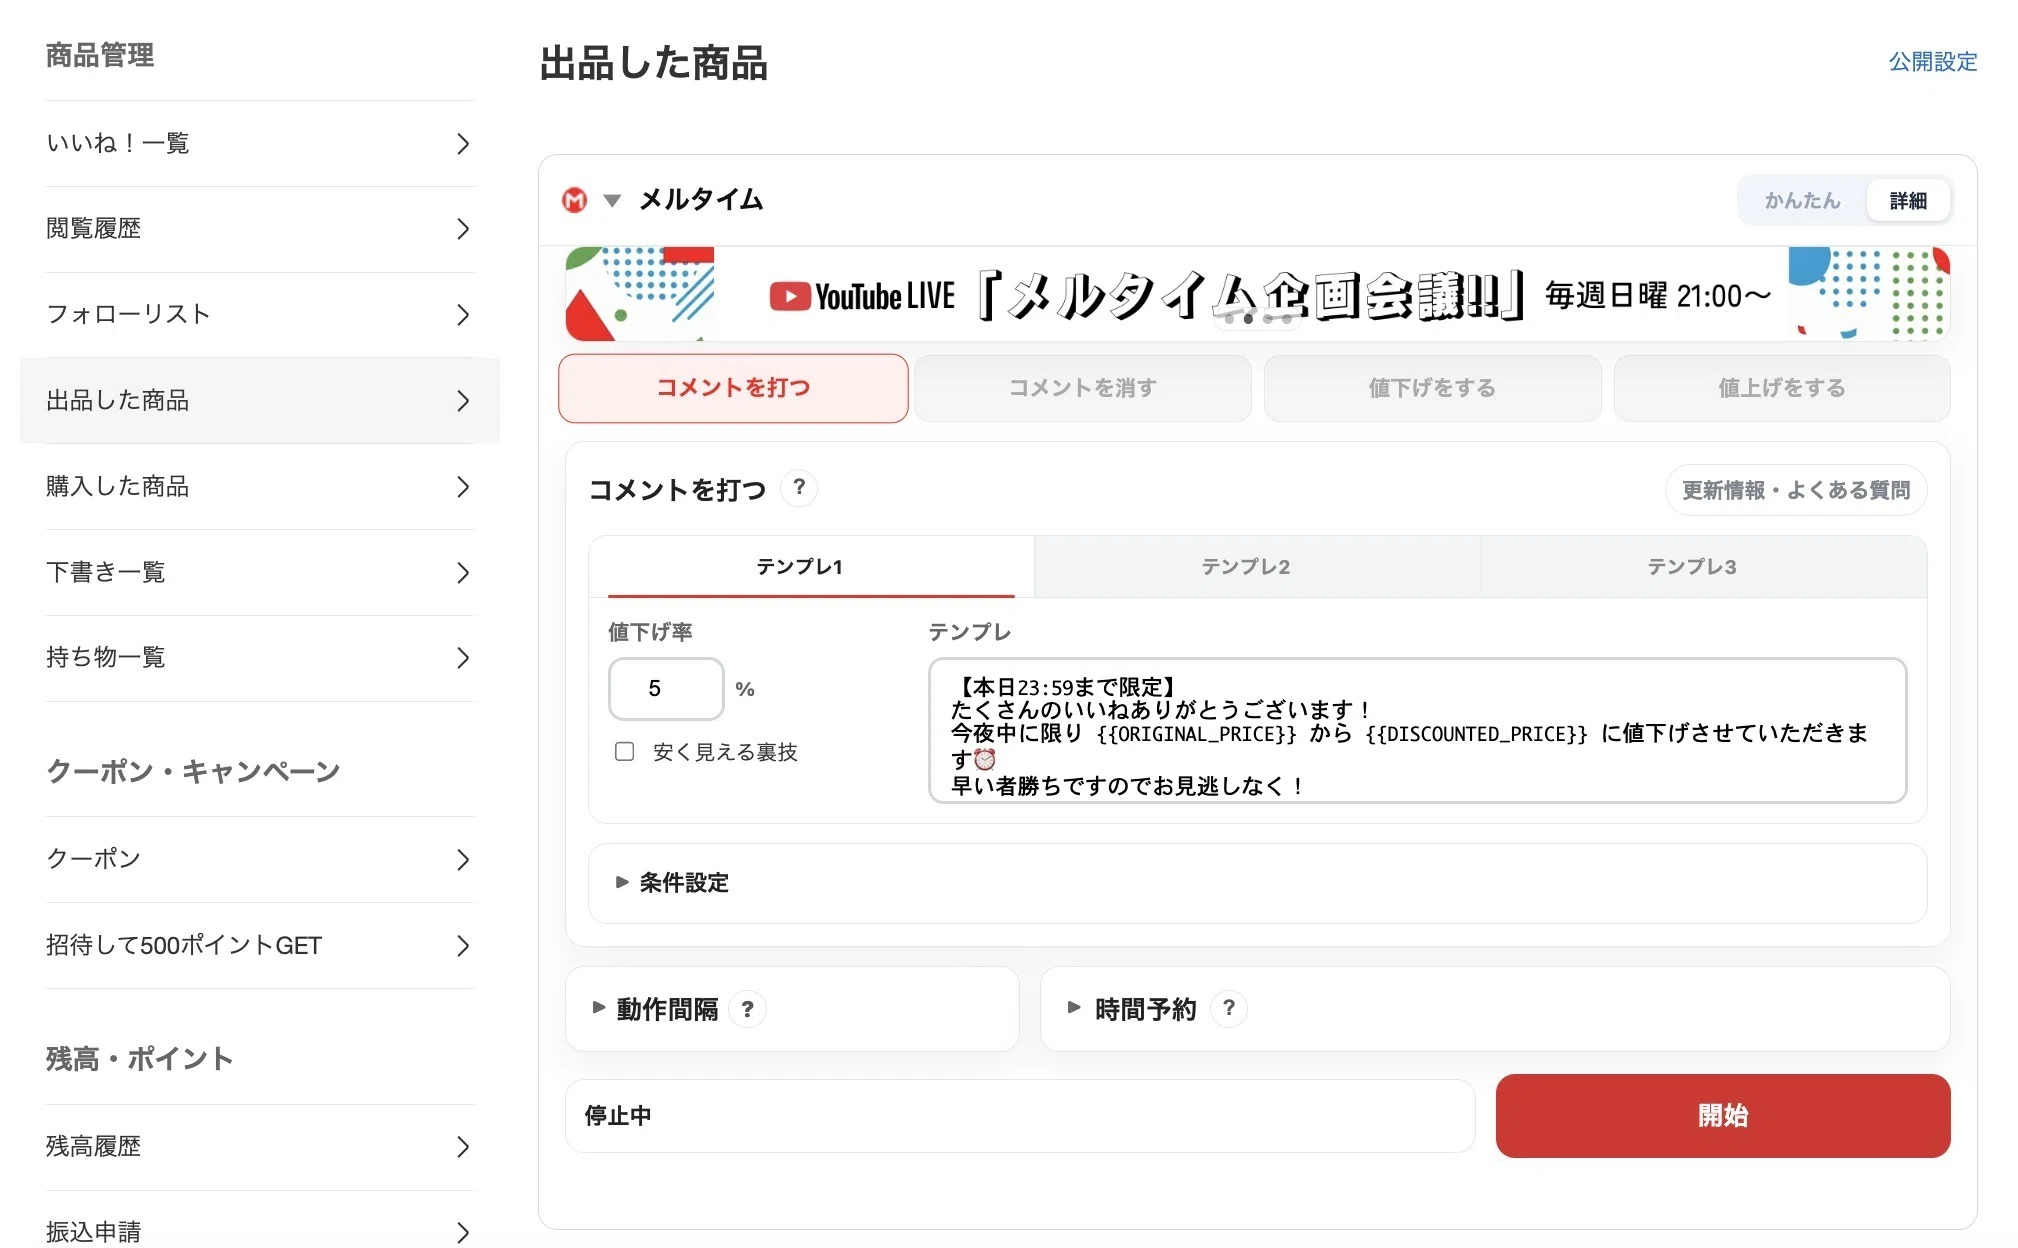This screenshot has width=2018, height=1248.
Task: Switch to 詳細 mode
Action: pos(1908,200)
